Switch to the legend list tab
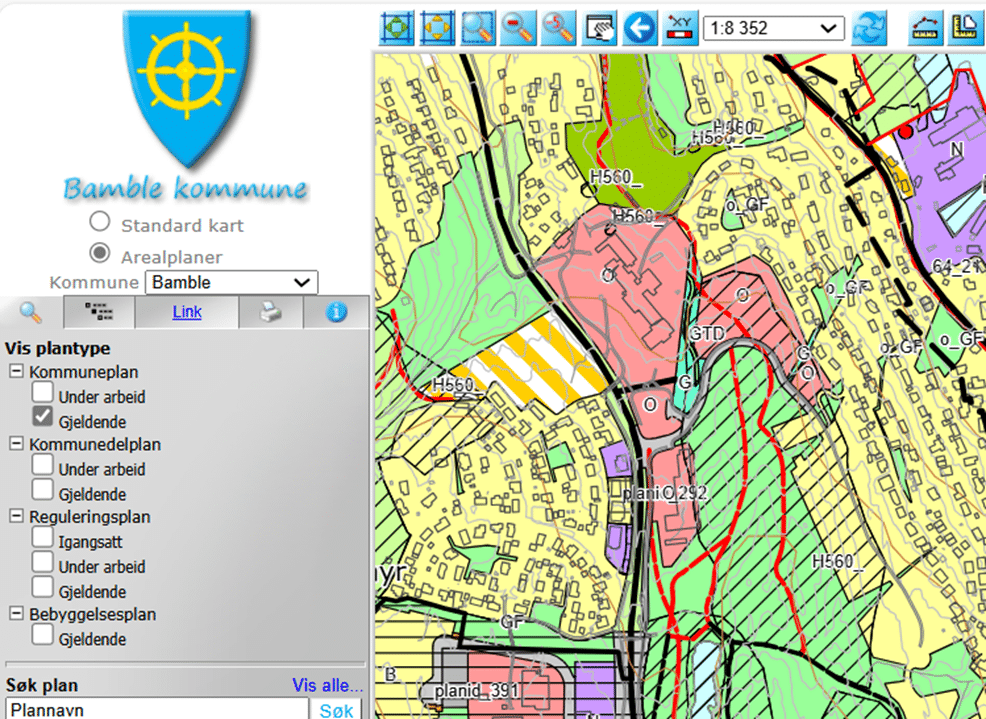Image resolution: width=986 pixels, height=719 pixels. pyautogui.click(x=99, y=312)
